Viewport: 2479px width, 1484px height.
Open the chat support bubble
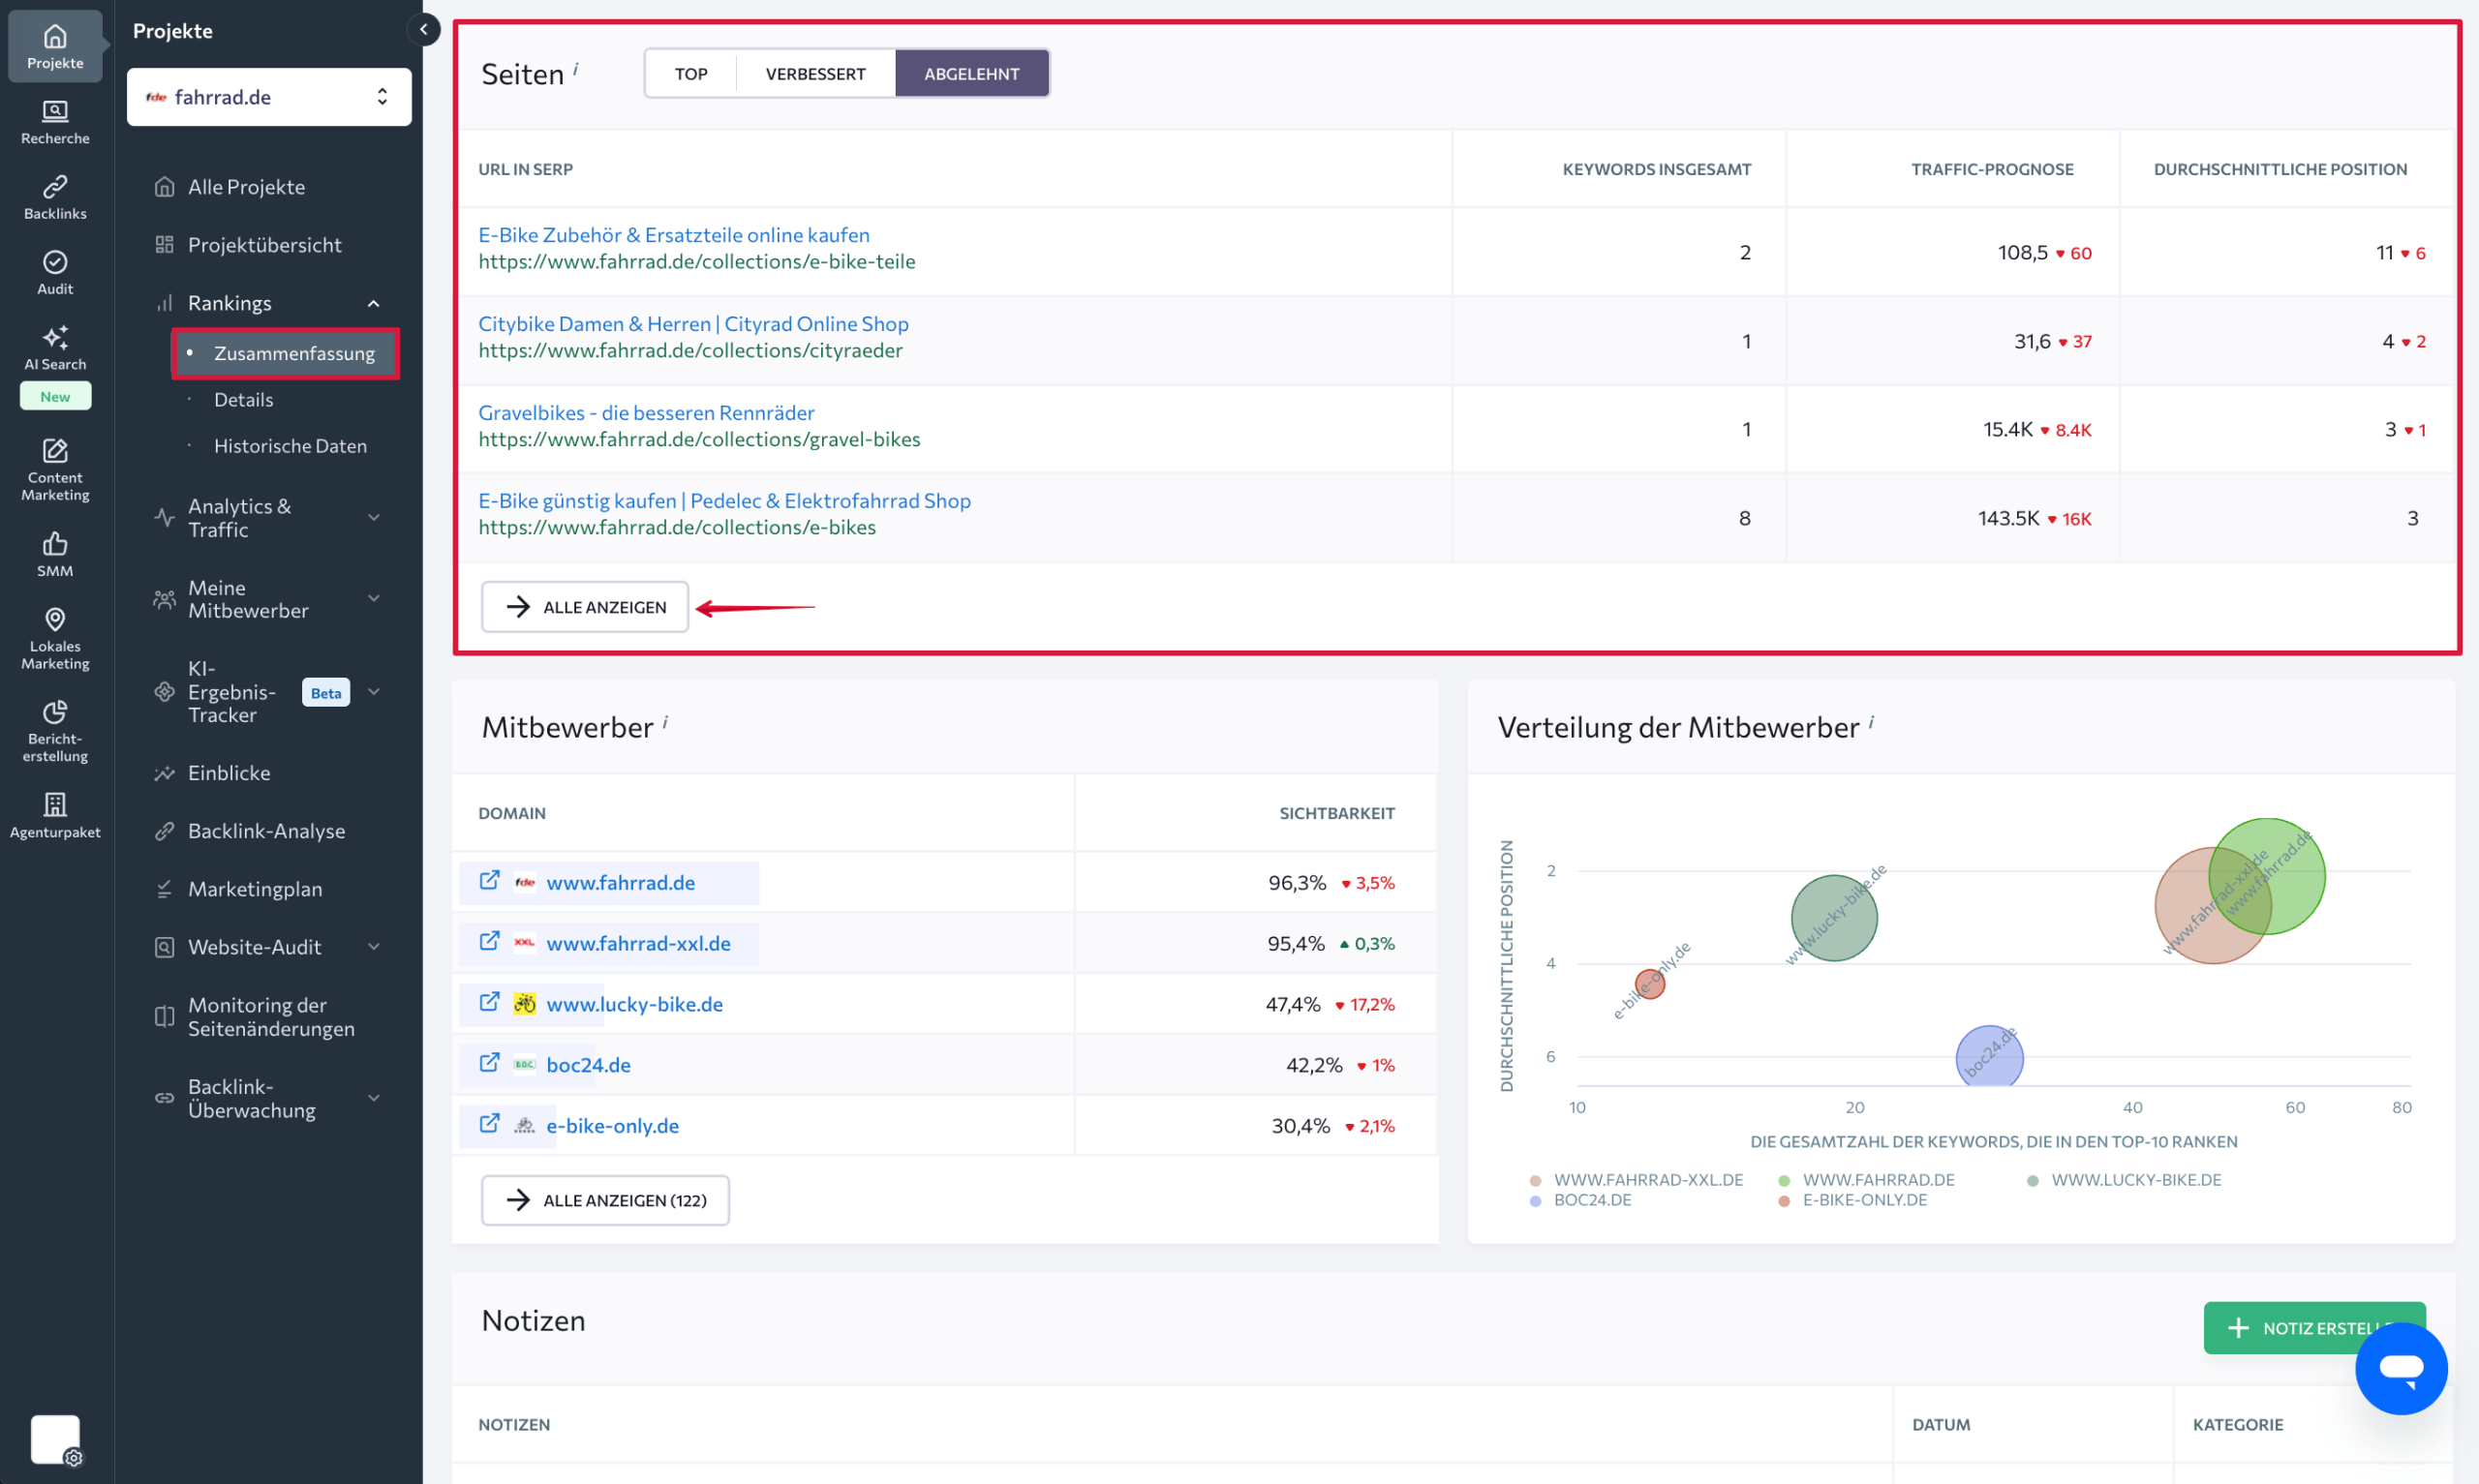click(2400, 1367)
